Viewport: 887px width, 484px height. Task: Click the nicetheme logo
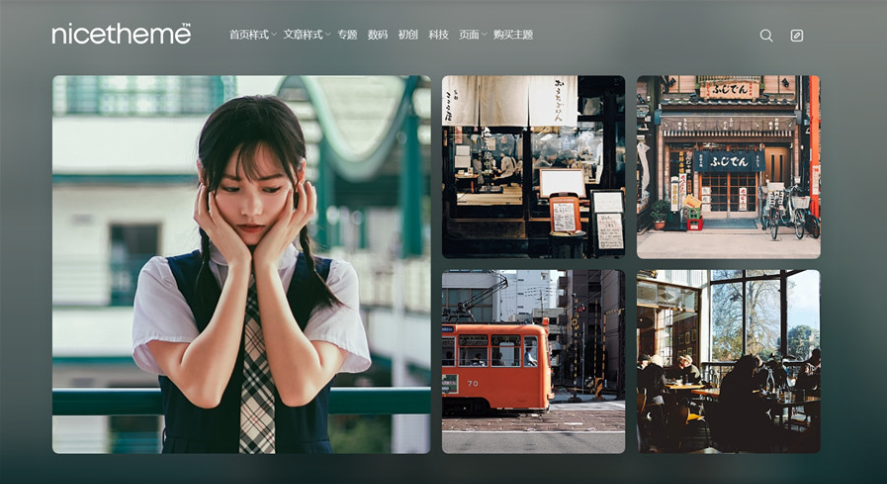point(121,34)
